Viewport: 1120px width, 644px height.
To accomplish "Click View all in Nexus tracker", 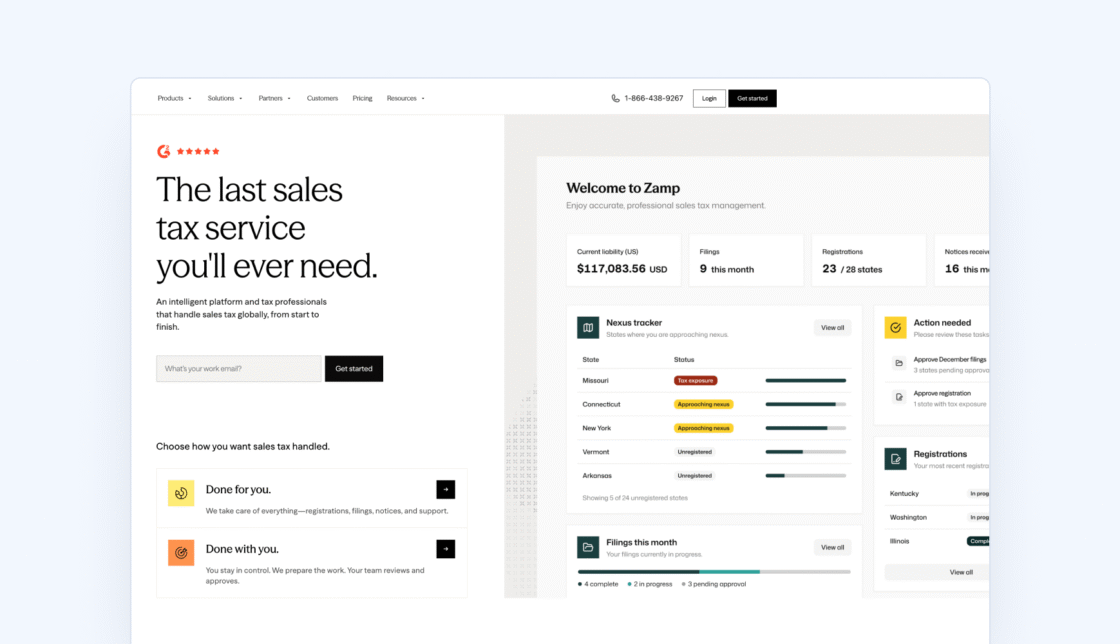I will (832, 328).
